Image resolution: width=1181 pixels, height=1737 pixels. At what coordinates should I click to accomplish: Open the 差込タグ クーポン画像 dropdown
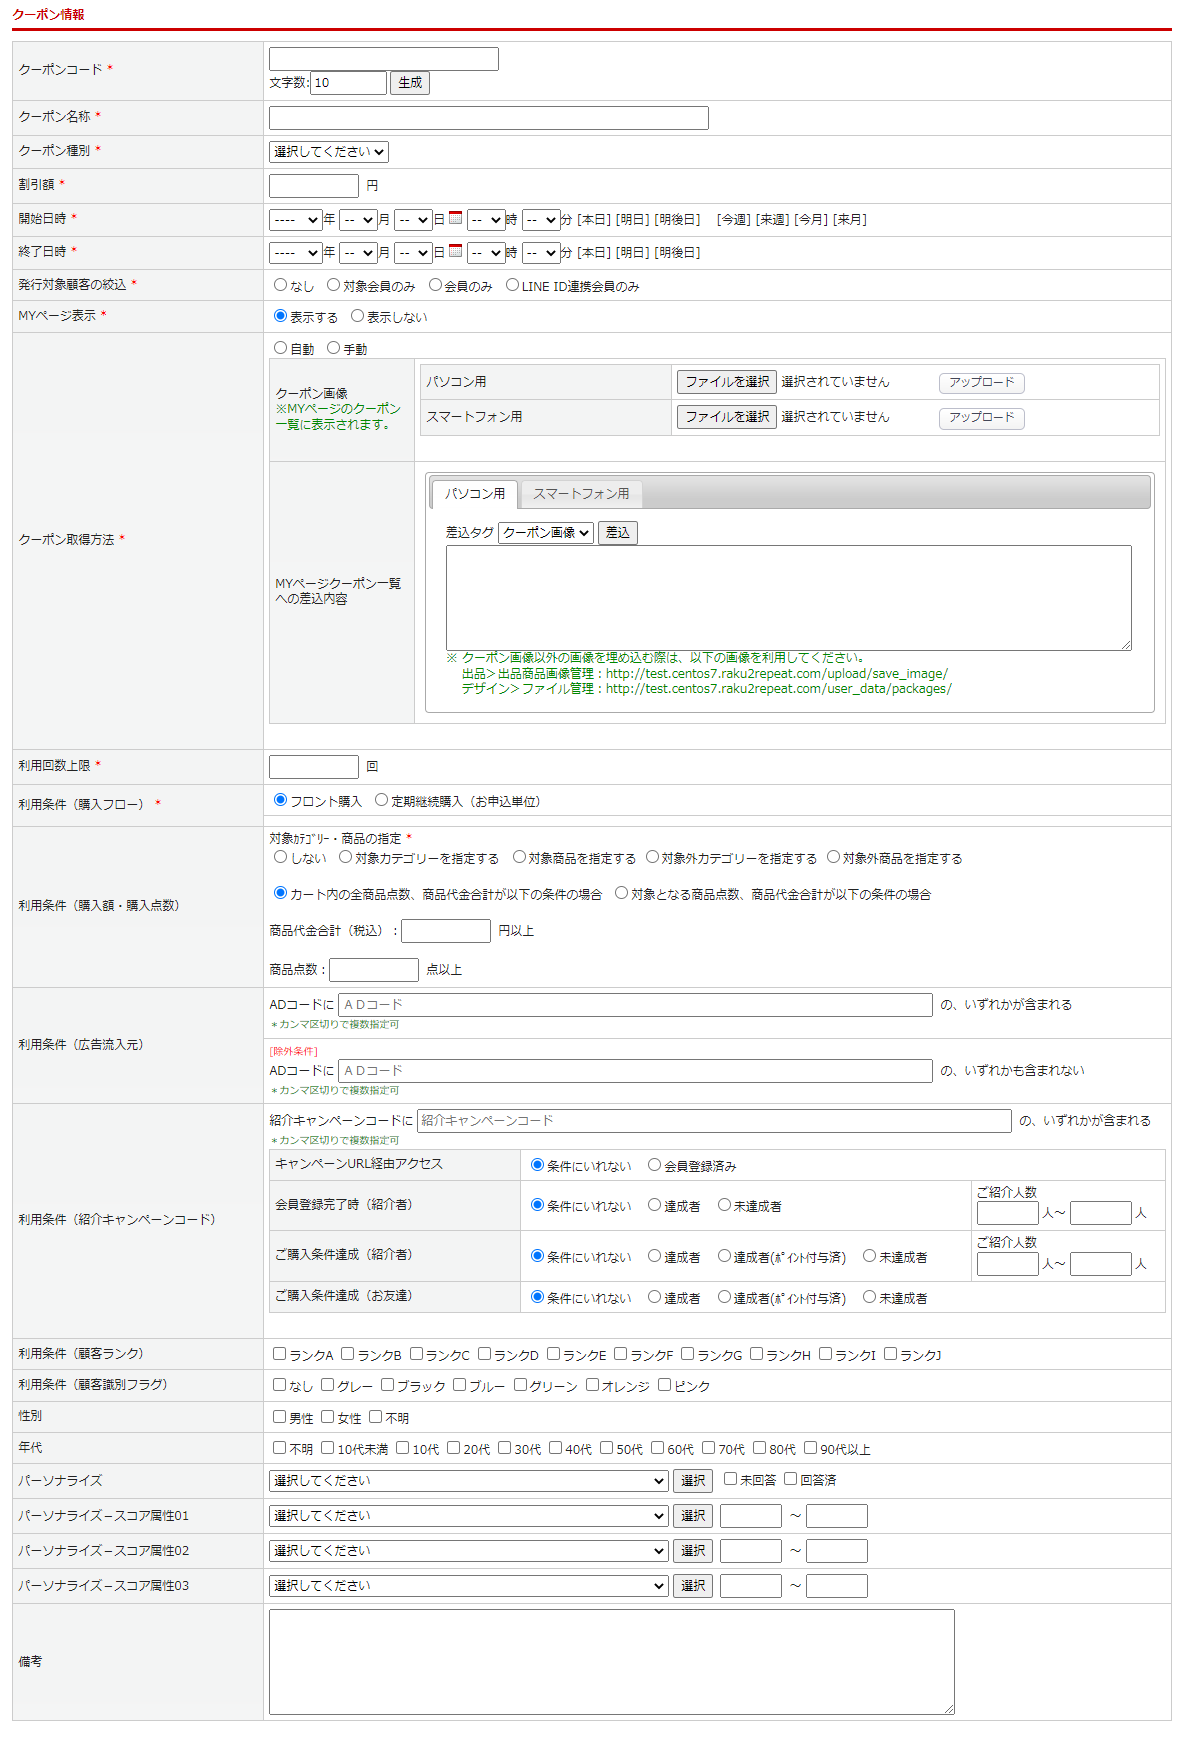point(546,533)
